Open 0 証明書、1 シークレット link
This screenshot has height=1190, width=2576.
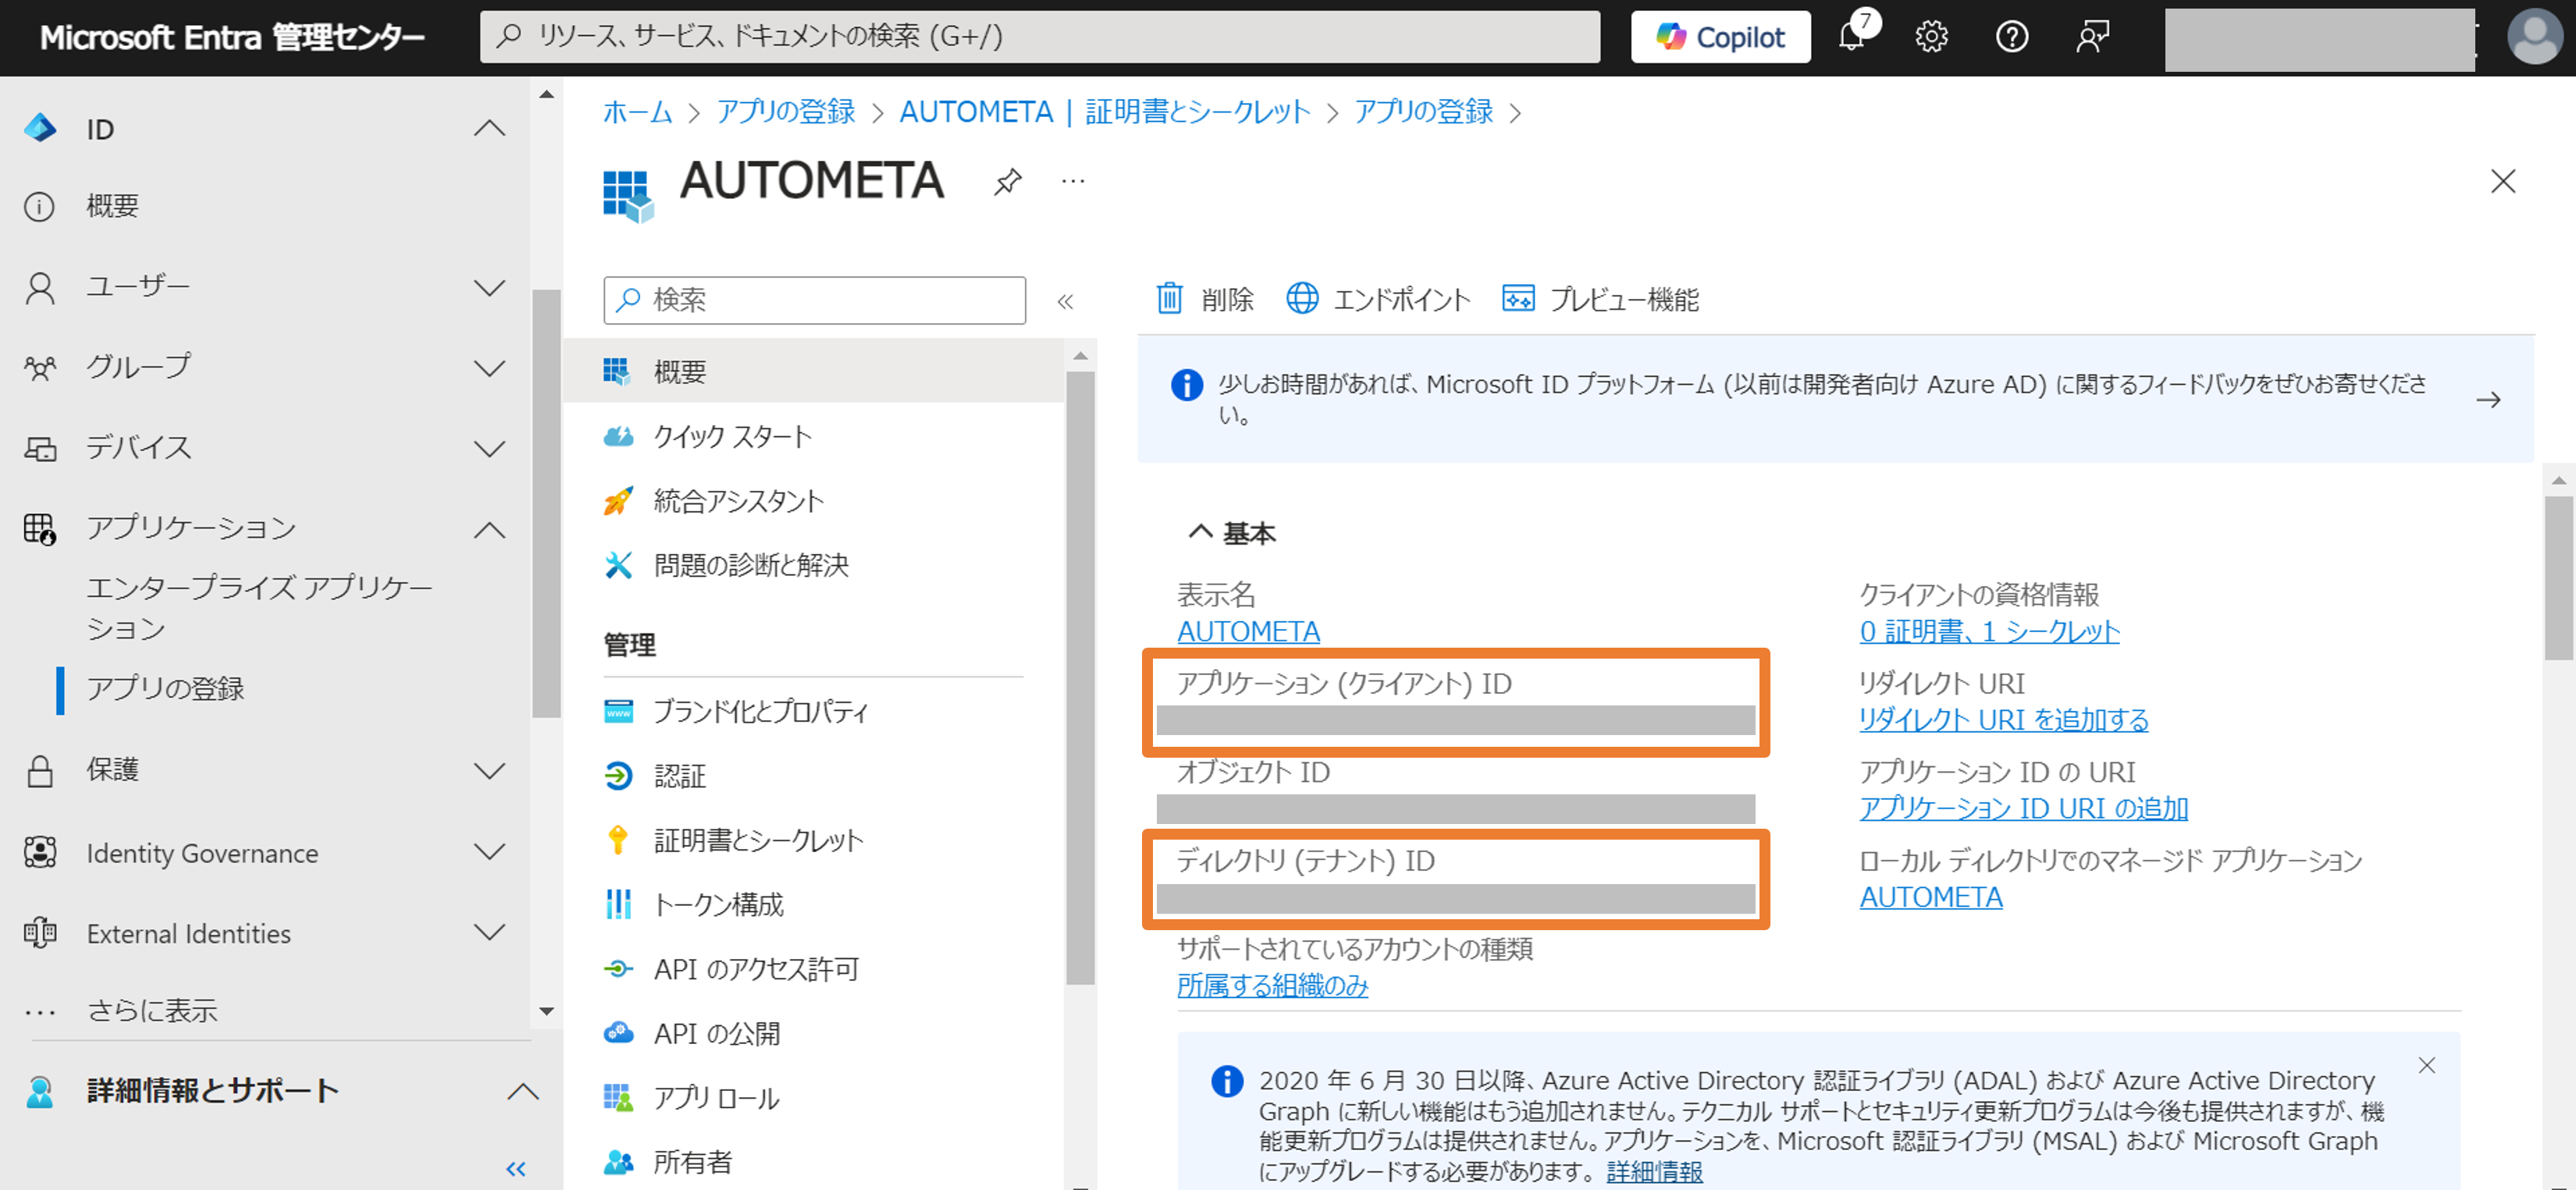(1989, 632)
